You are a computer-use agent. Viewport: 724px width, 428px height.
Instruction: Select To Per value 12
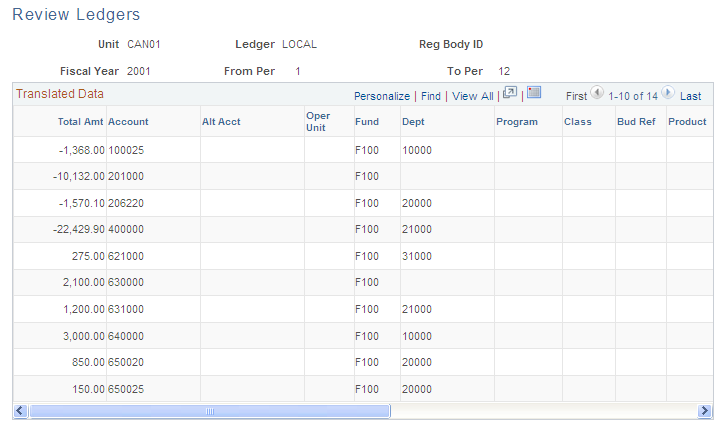click(504, 72)
